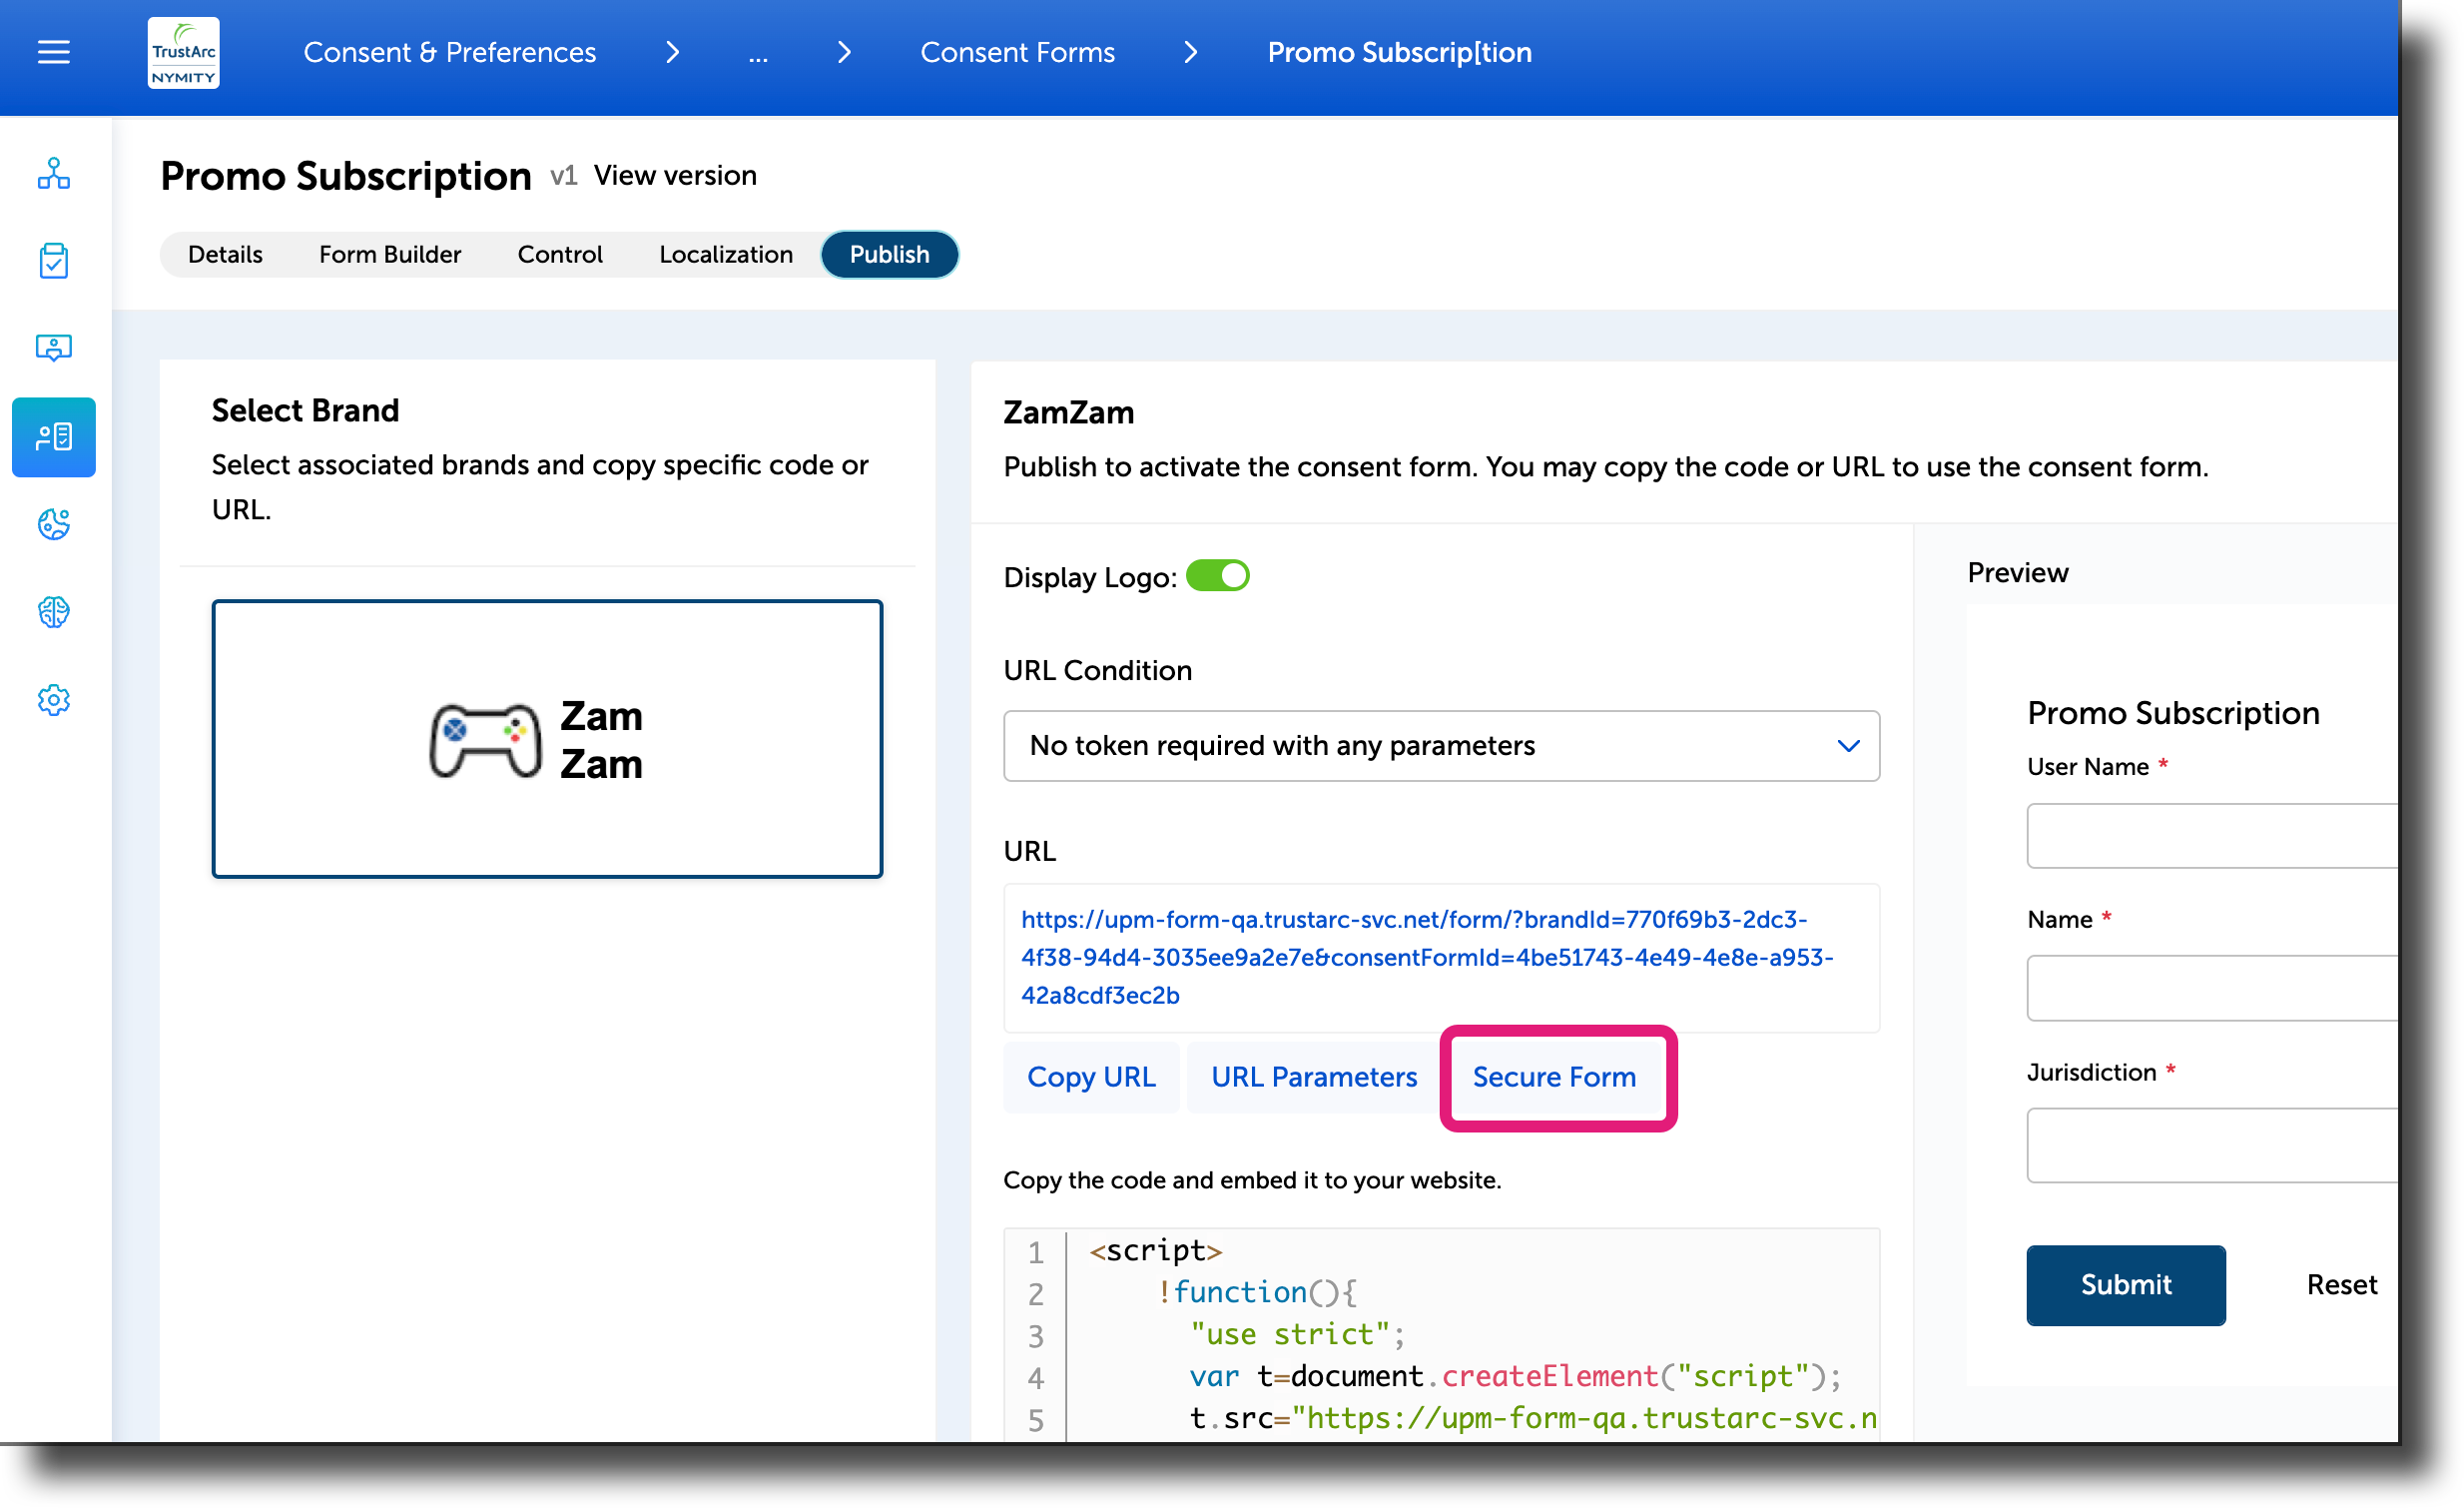The height and width of the screenshot is (1508, 2464).
Task: Select the consent forms sidebar icon
Action: [x=54, y=437]
